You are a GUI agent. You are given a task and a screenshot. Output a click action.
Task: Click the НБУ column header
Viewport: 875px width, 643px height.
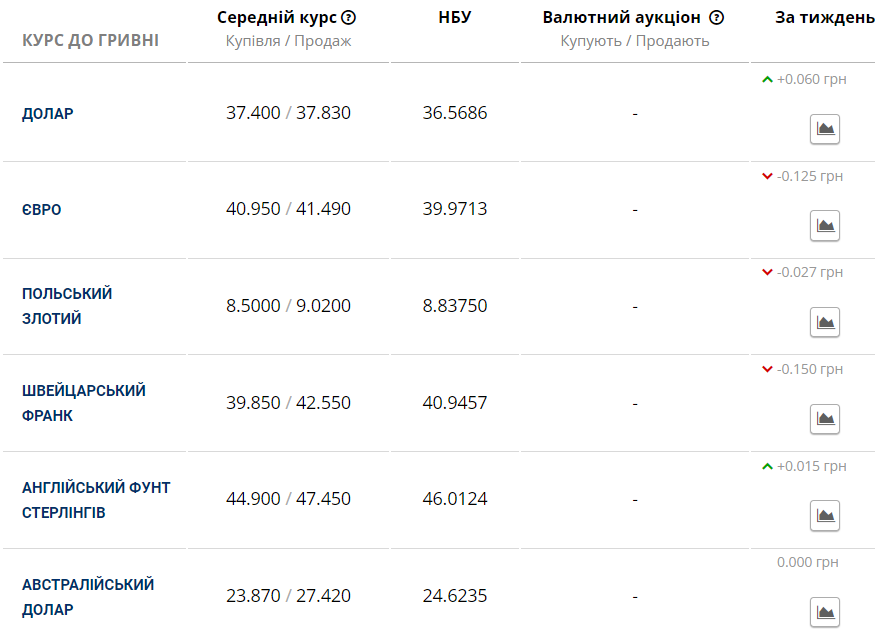pos(455,17)
